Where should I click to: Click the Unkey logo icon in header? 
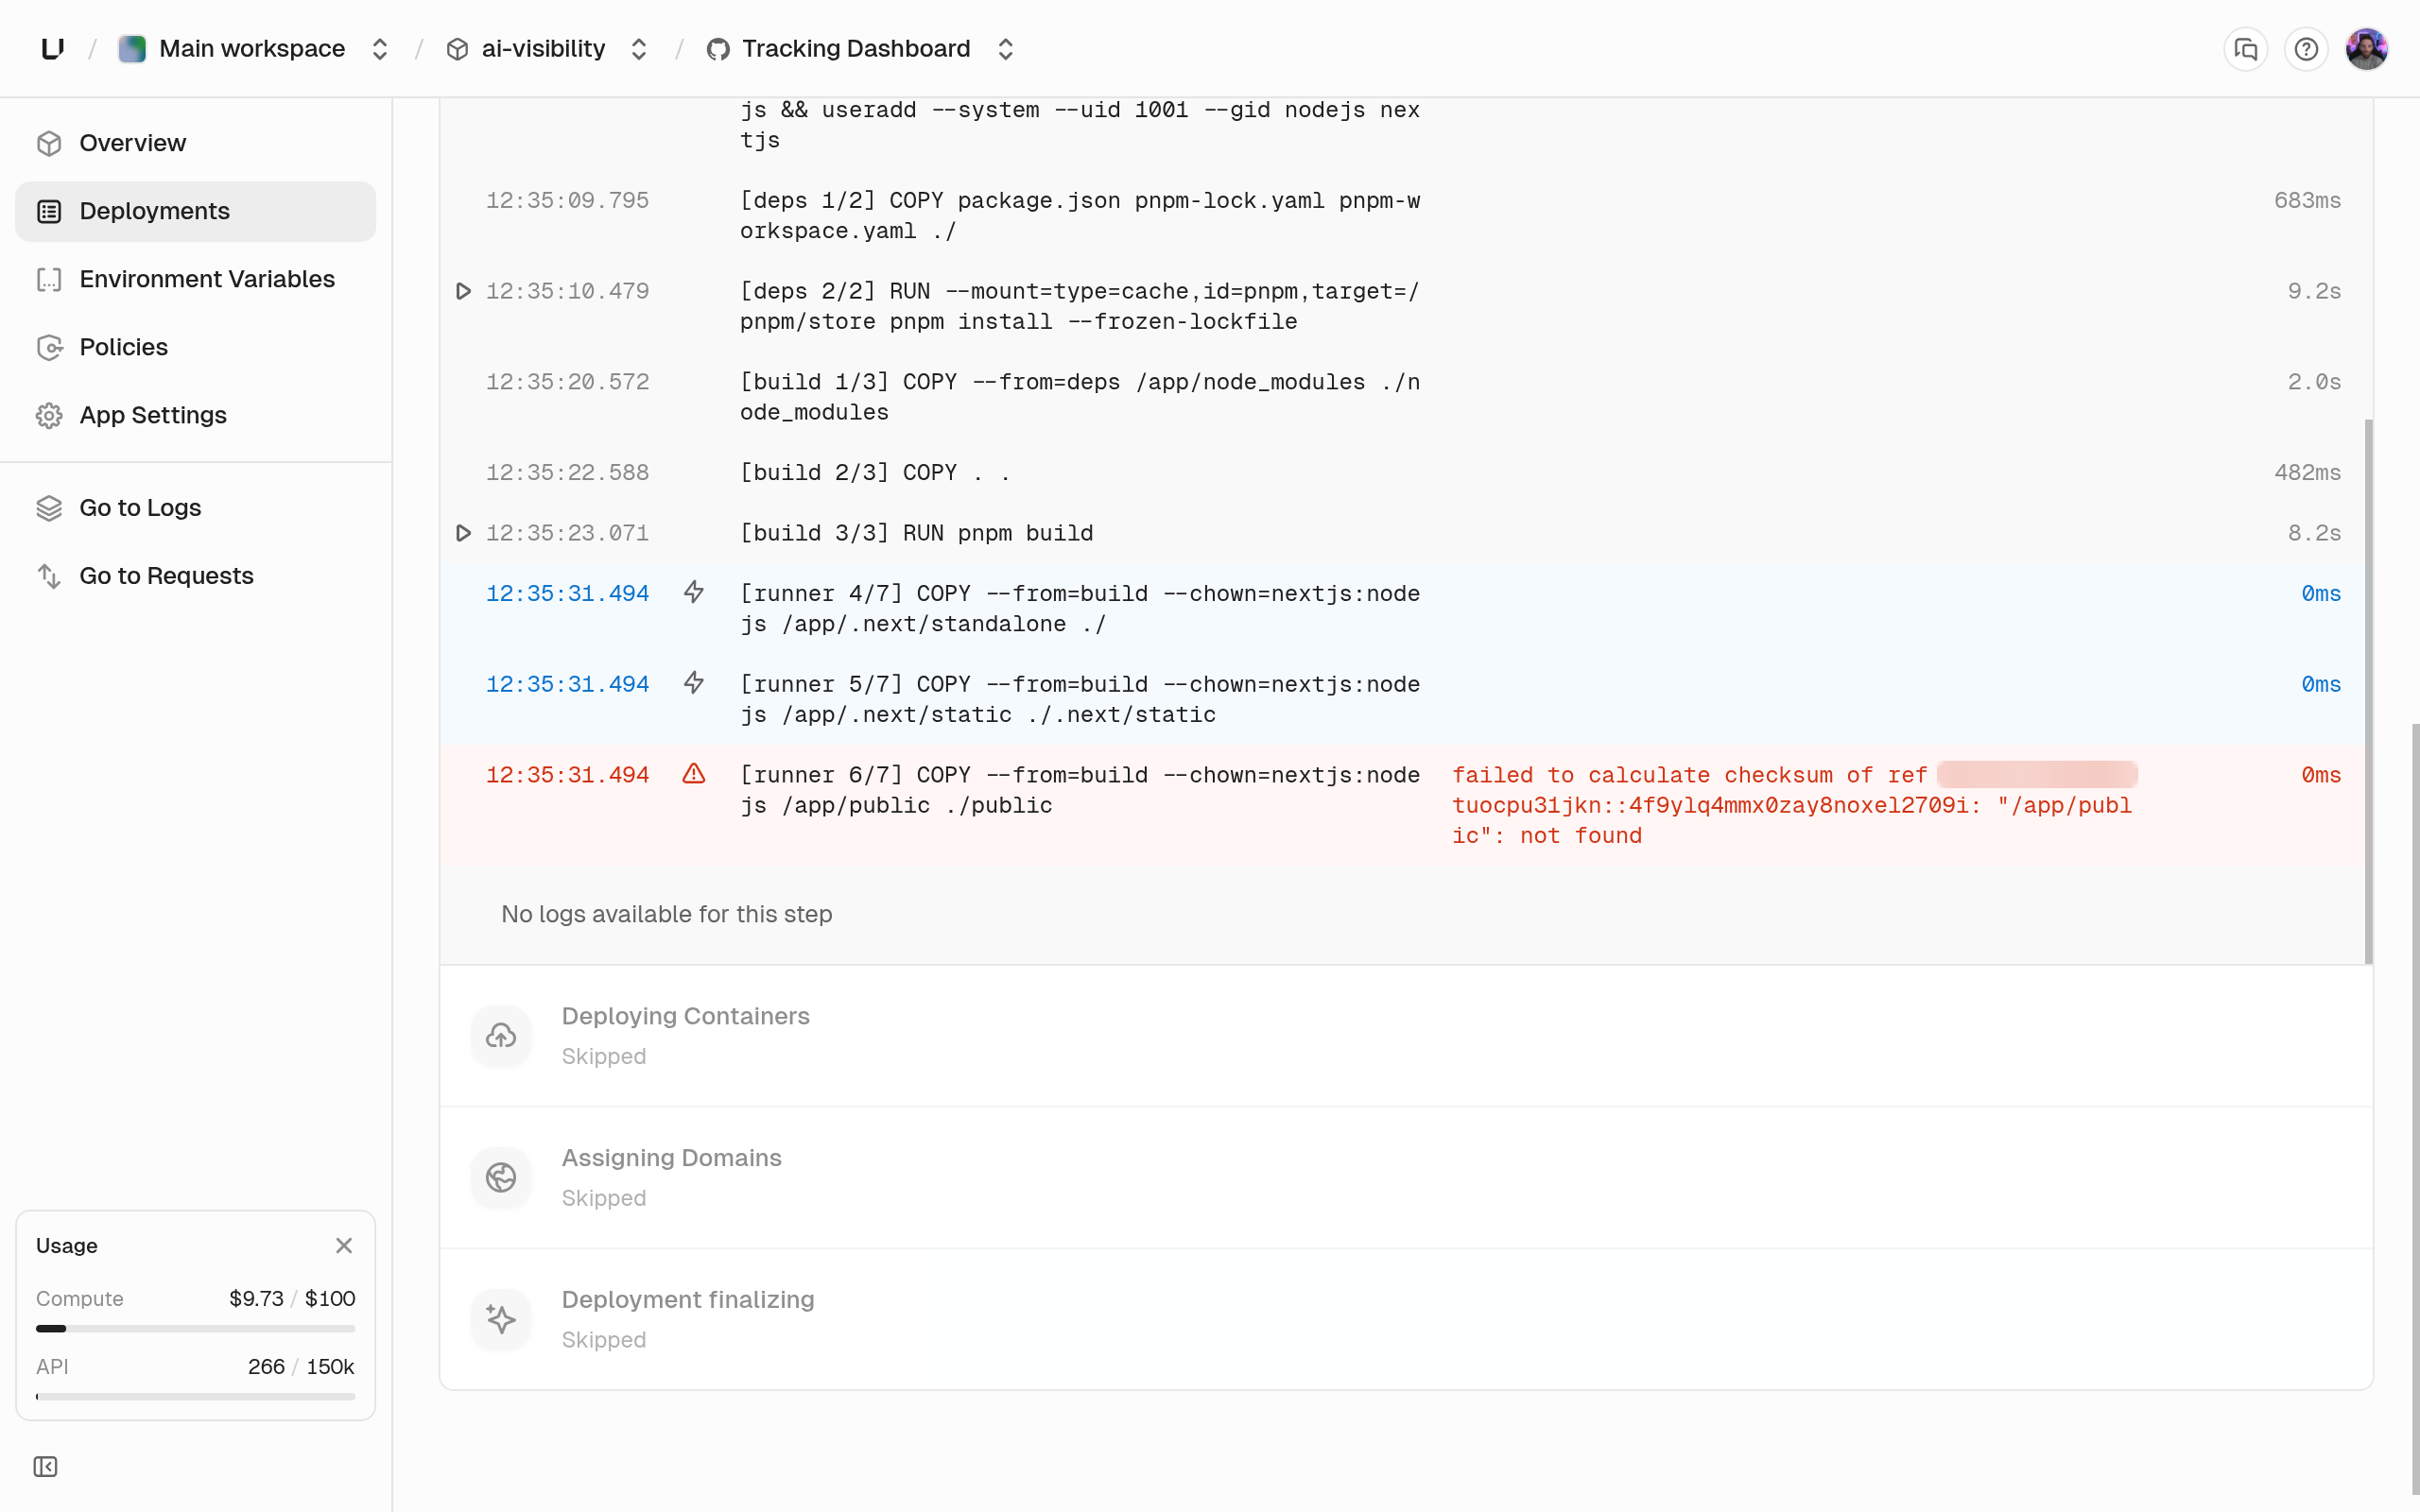click(x=53, y=48)
